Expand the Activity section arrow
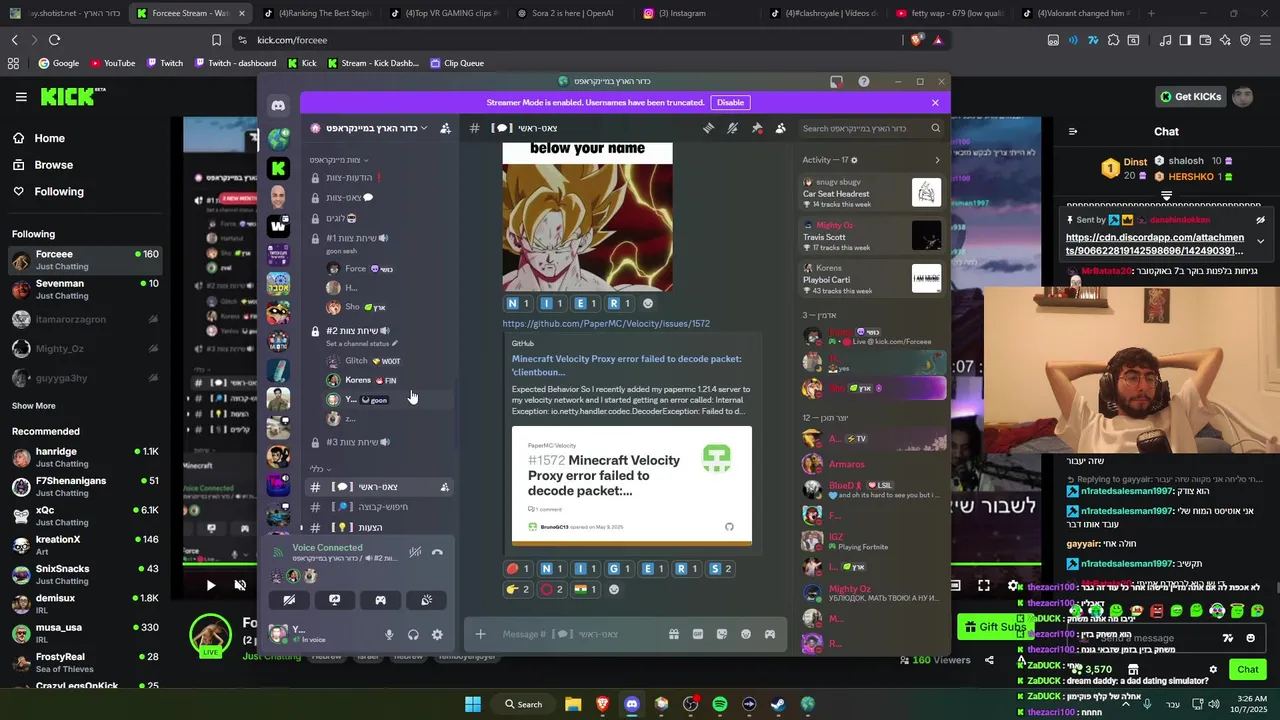Screen dimensions: 1280x720 pyautogui.click(x=937, y=160)
